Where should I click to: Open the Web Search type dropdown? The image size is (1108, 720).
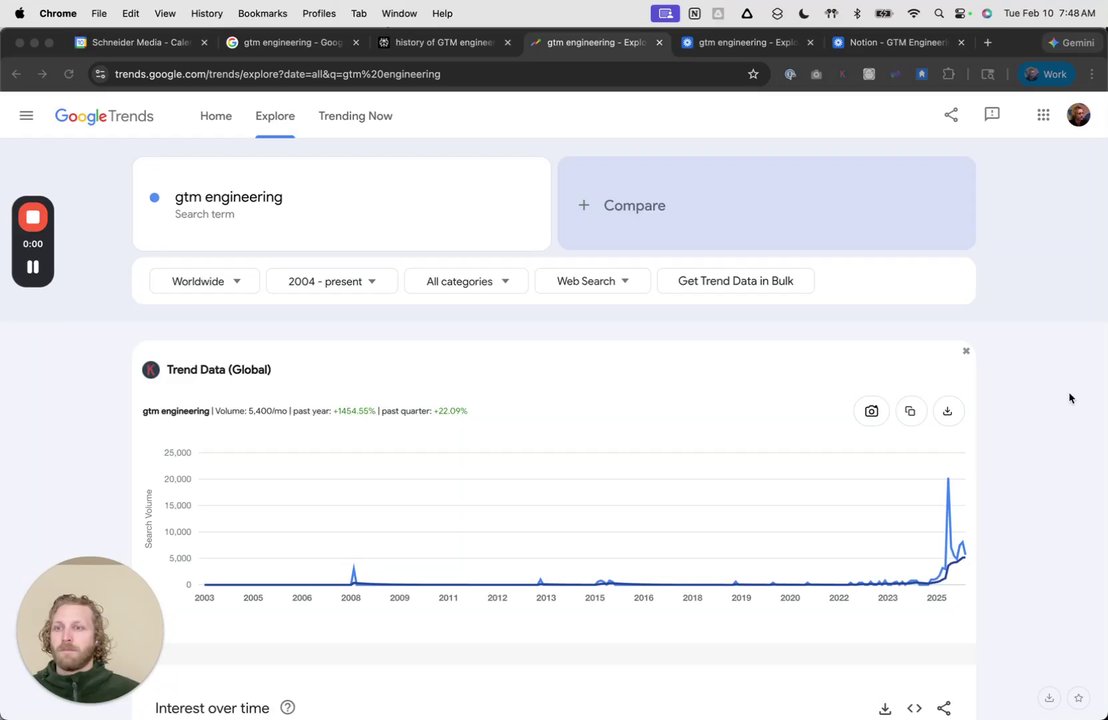coord(592,281)
